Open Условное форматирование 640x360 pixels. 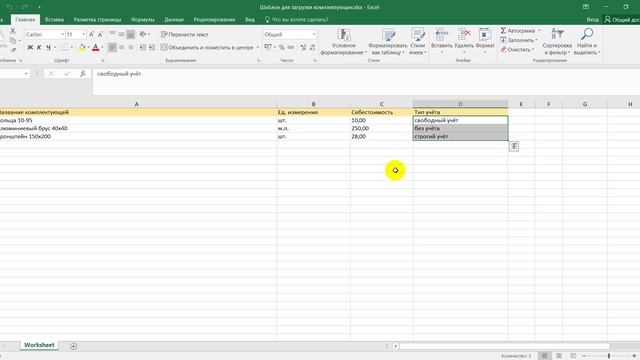click(x=343, y=42)
